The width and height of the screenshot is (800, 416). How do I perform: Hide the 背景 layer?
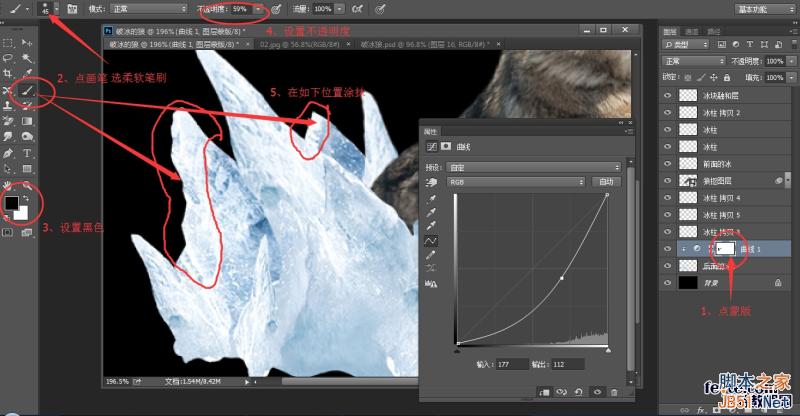click(x=667, y=282)
